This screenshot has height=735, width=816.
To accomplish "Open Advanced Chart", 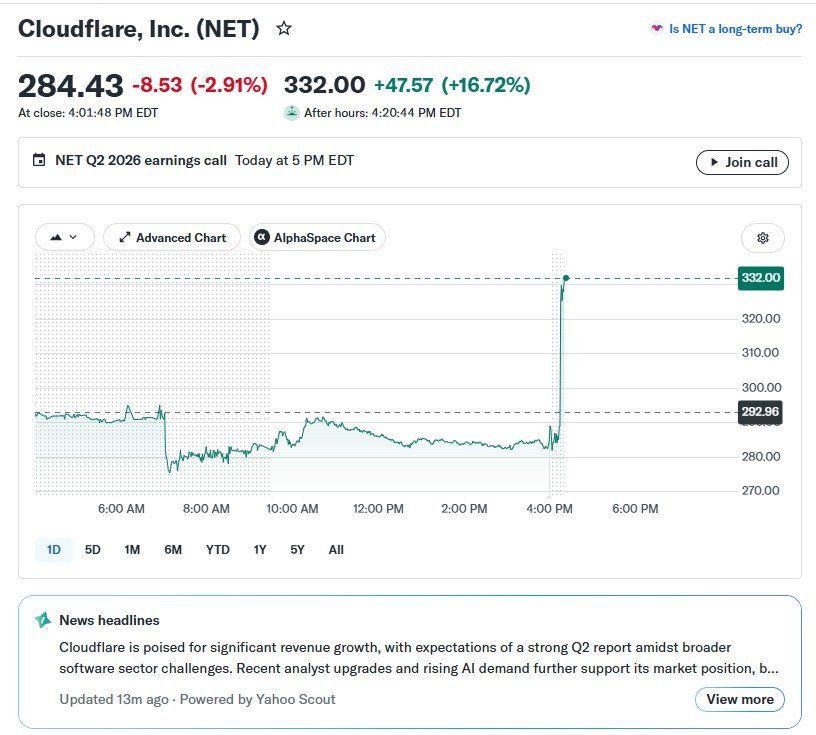I will [x=172, y=237].
